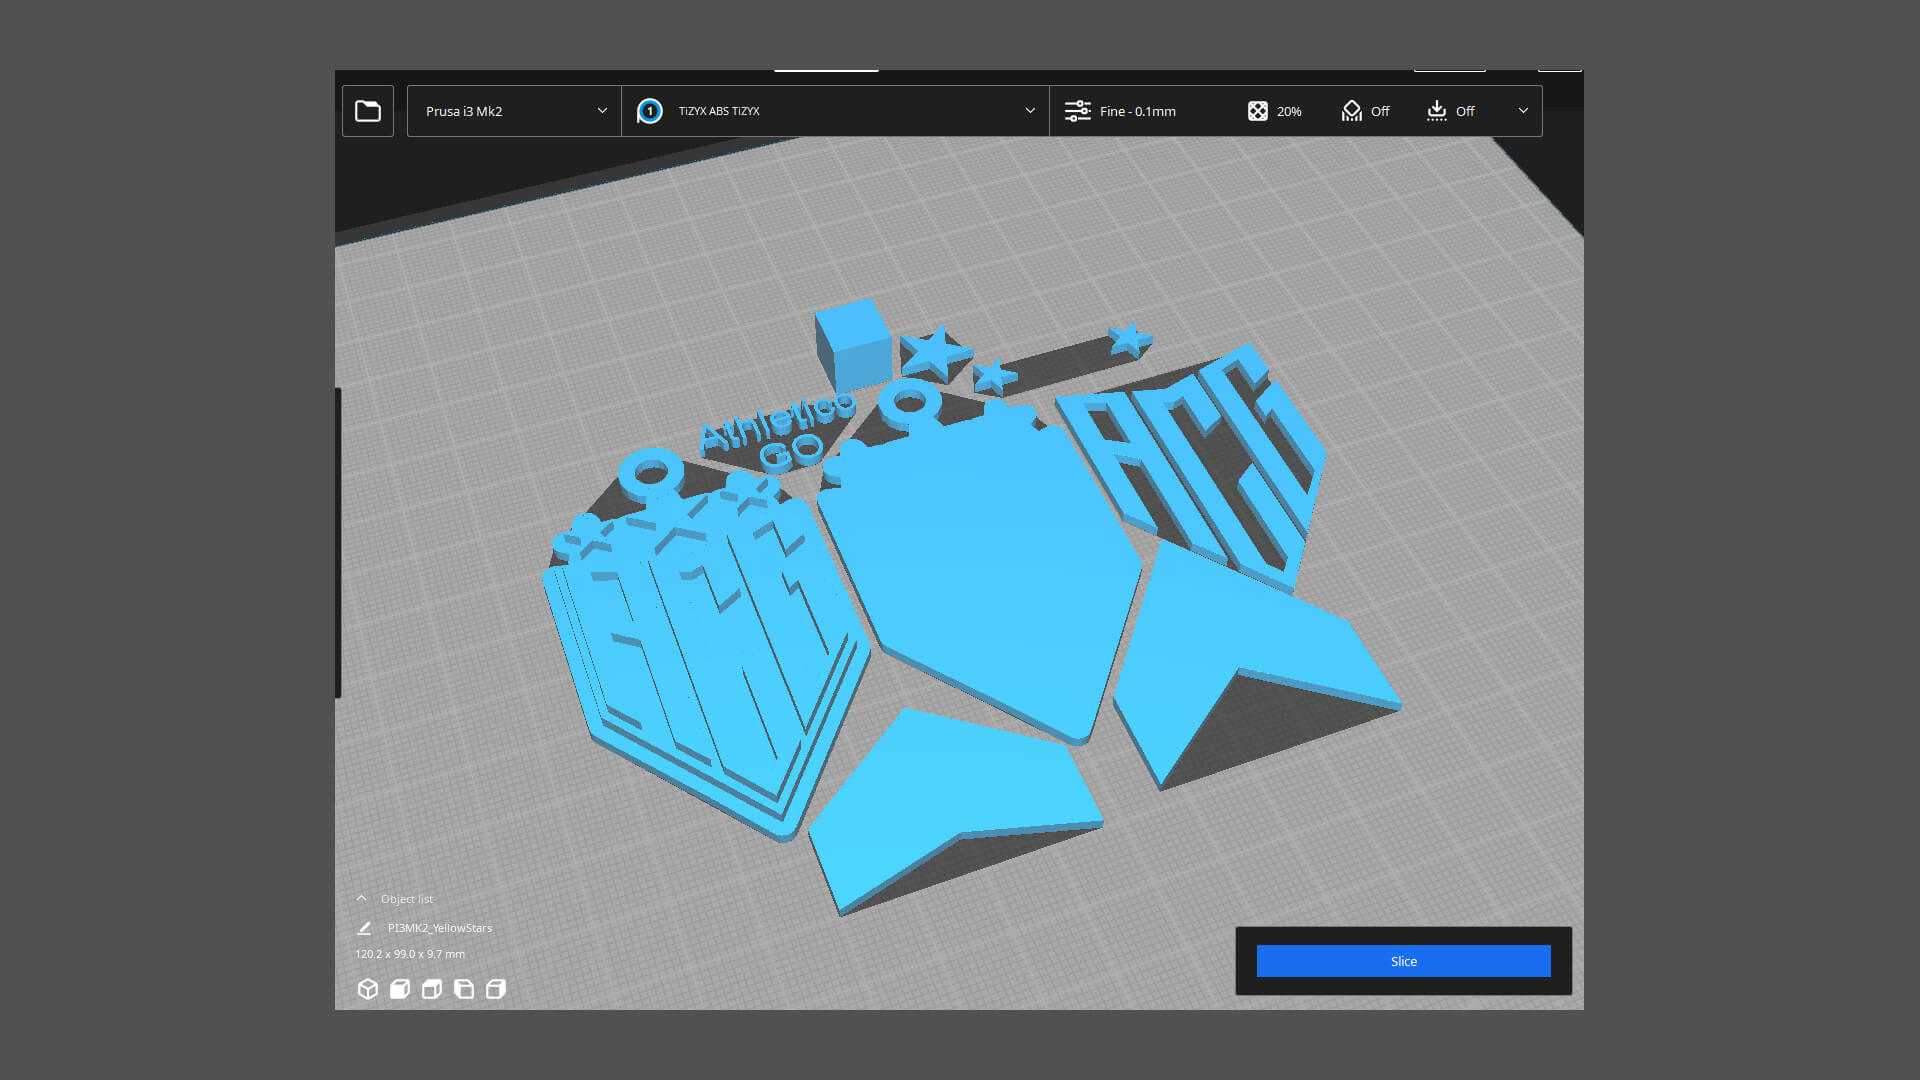Switch to the 3D perspective view cube
The width and height of the screenshot is (1920, 1080).
click(367, 989)
